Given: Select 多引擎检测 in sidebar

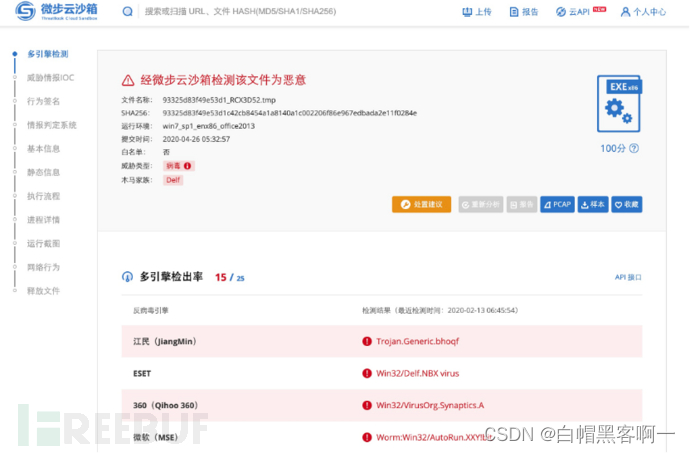Looking at the screenshot, I should pyautogui.click(x=48, y=54).
